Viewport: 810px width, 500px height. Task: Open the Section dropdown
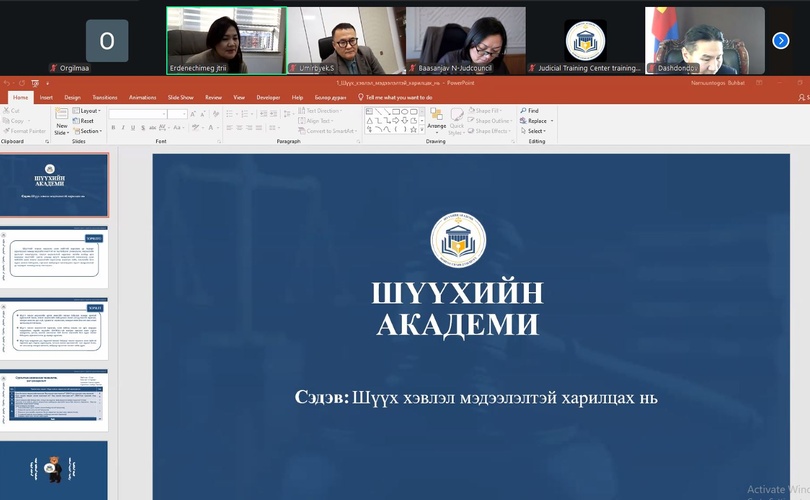pos(87,131)
